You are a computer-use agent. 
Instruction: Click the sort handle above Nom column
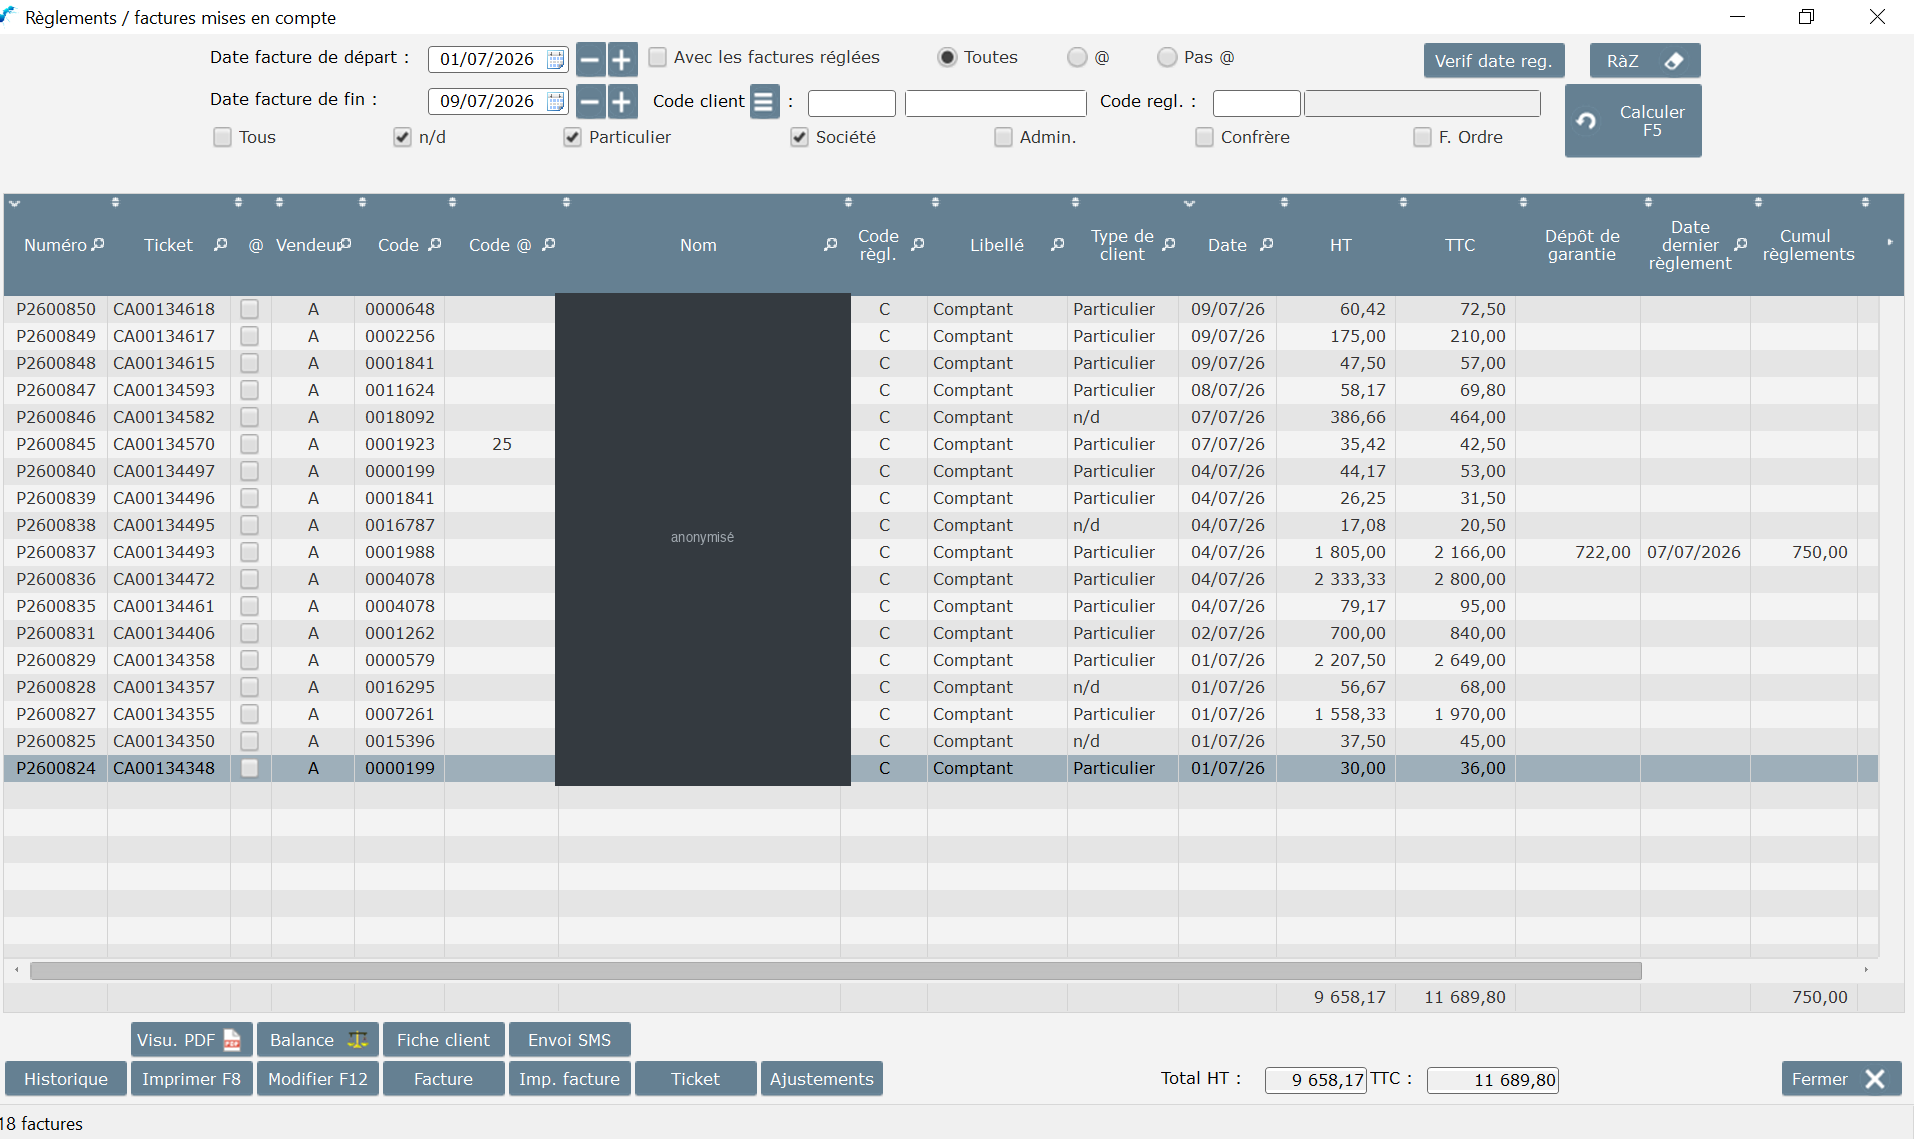566,202
